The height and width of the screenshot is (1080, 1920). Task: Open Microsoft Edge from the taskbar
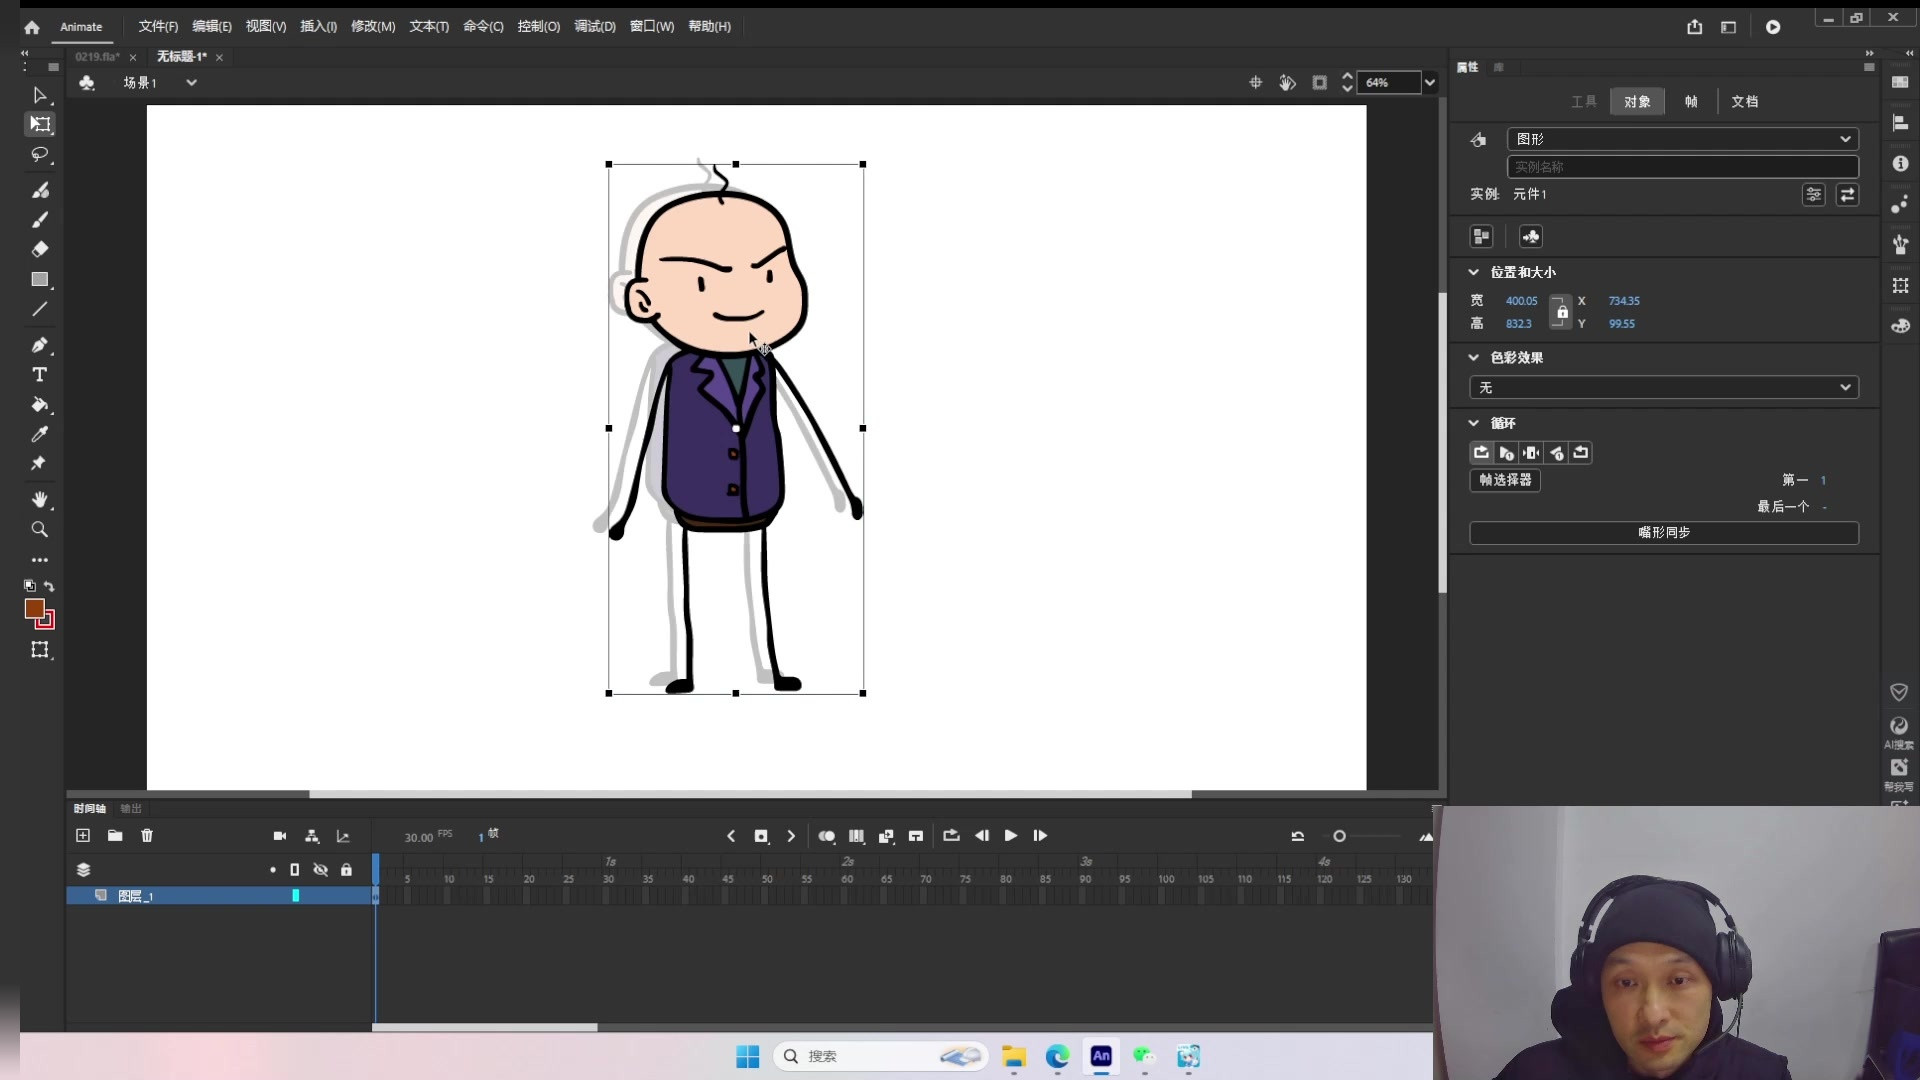coord(1057,1056)
